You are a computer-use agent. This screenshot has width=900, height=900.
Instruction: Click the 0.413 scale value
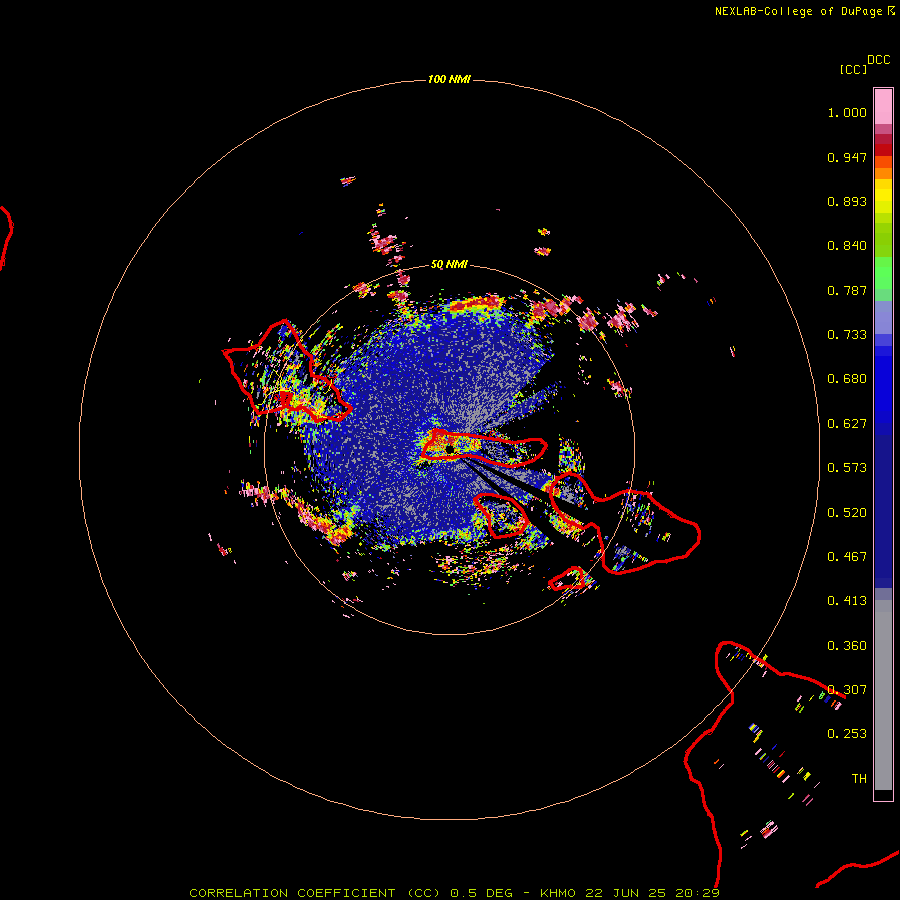(x=847, y=601)
